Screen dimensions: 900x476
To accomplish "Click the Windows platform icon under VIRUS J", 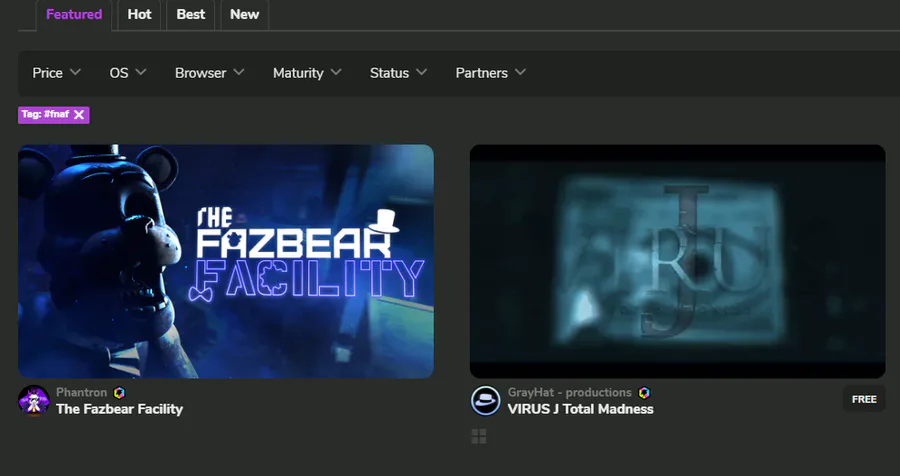I will pyautogui.click(x=479, y=436).
